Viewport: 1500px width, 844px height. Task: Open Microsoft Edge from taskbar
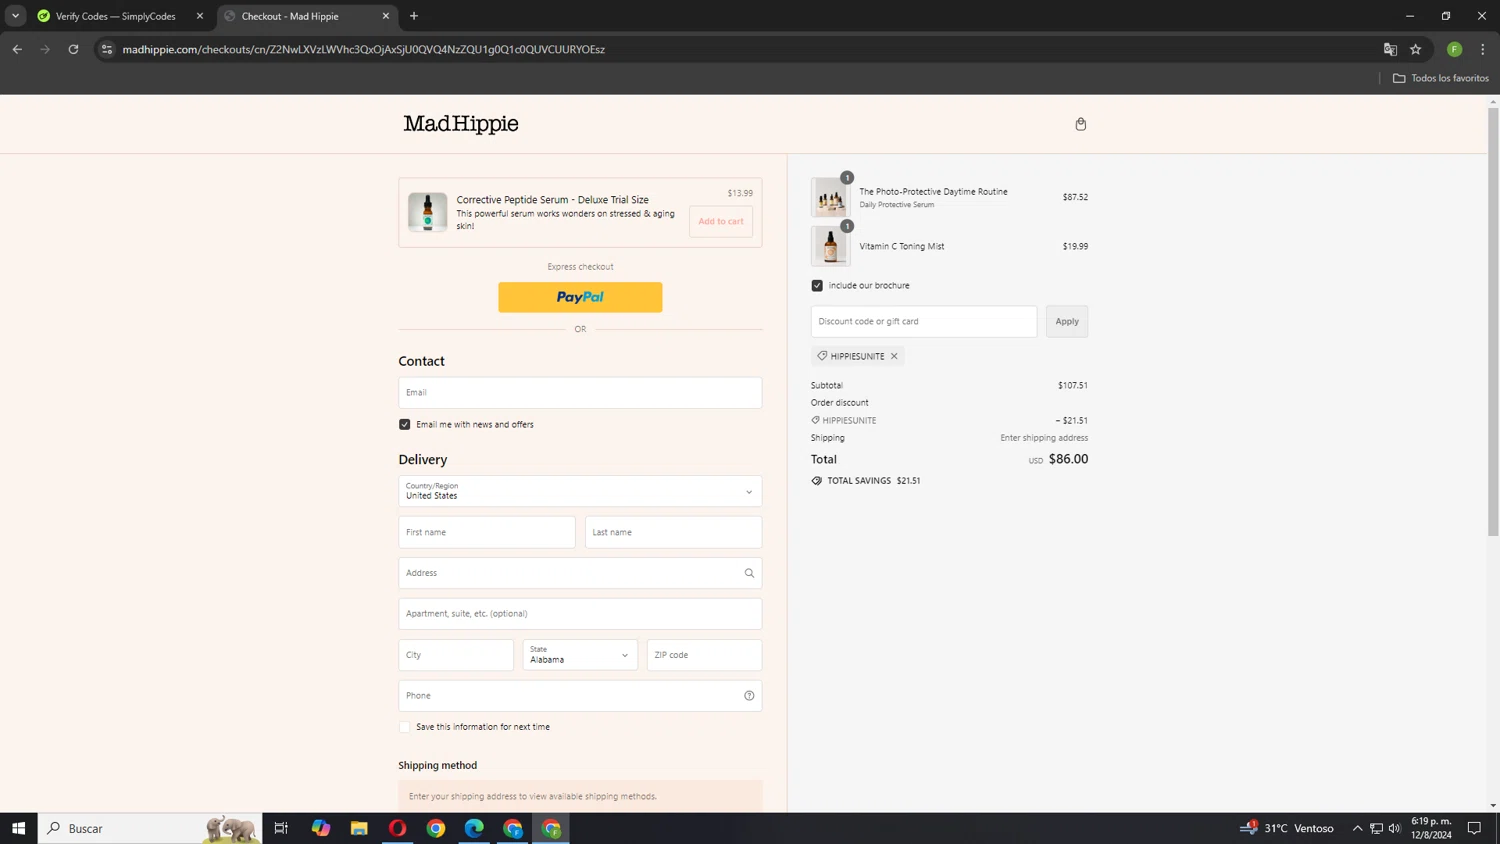coord(474,828)
